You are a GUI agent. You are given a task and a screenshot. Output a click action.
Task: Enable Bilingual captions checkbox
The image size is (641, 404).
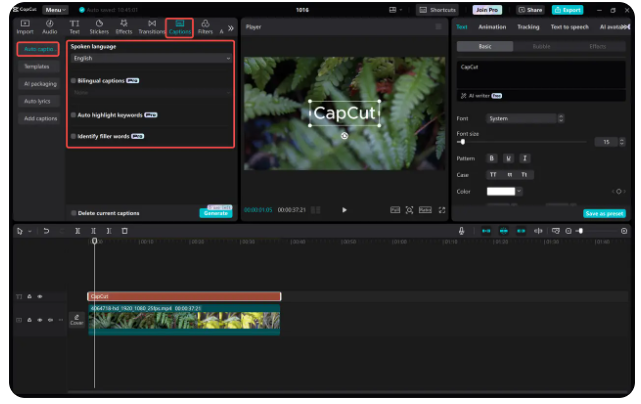(73, 80)
